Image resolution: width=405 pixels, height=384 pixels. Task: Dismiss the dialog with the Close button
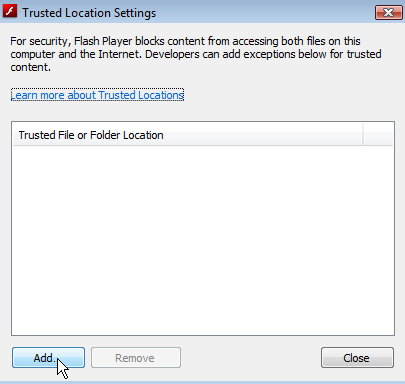pyautogui.click(x=357, y=358)
